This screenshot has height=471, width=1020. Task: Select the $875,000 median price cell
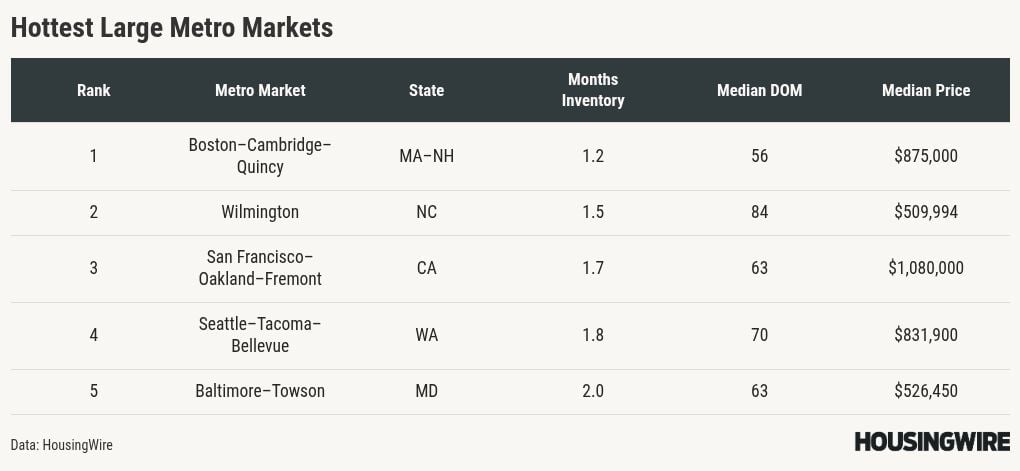pyautogui.click(x=926, y=156)
